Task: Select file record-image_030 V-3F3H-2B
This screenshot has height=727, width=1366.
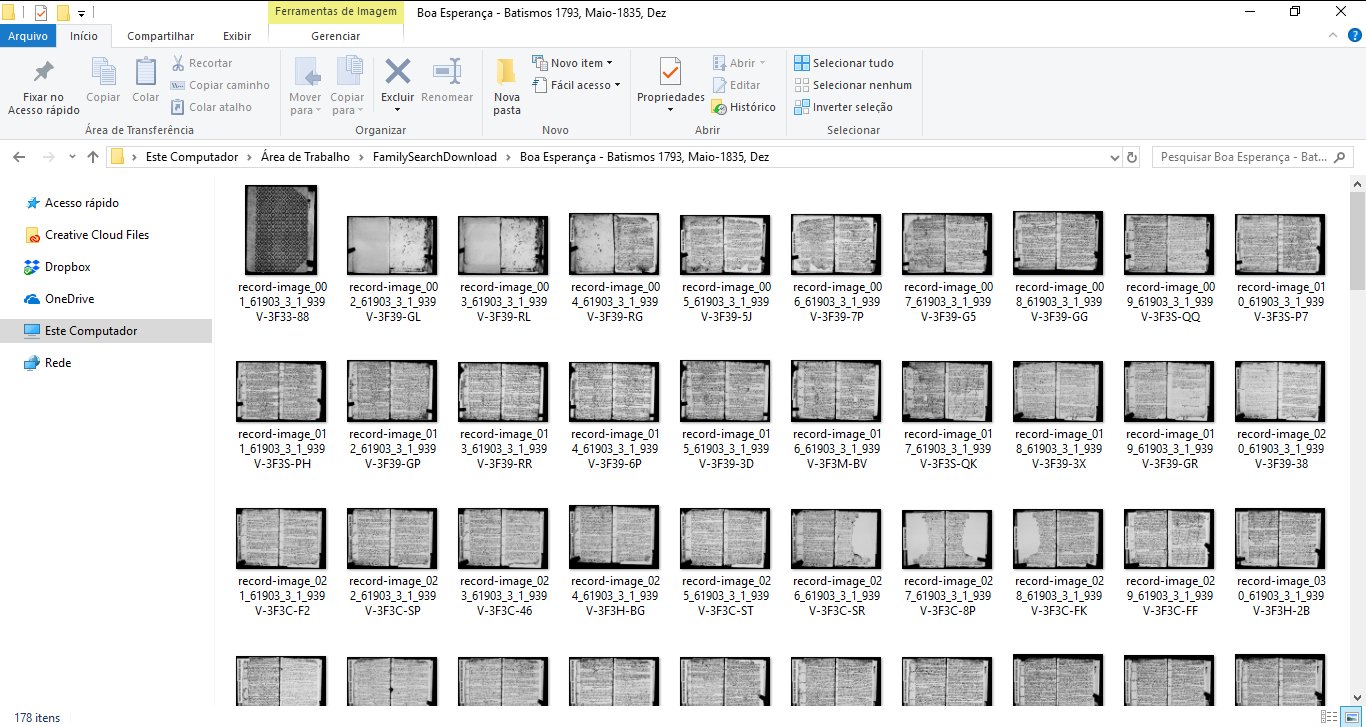Action: [x=1280, y=562]
